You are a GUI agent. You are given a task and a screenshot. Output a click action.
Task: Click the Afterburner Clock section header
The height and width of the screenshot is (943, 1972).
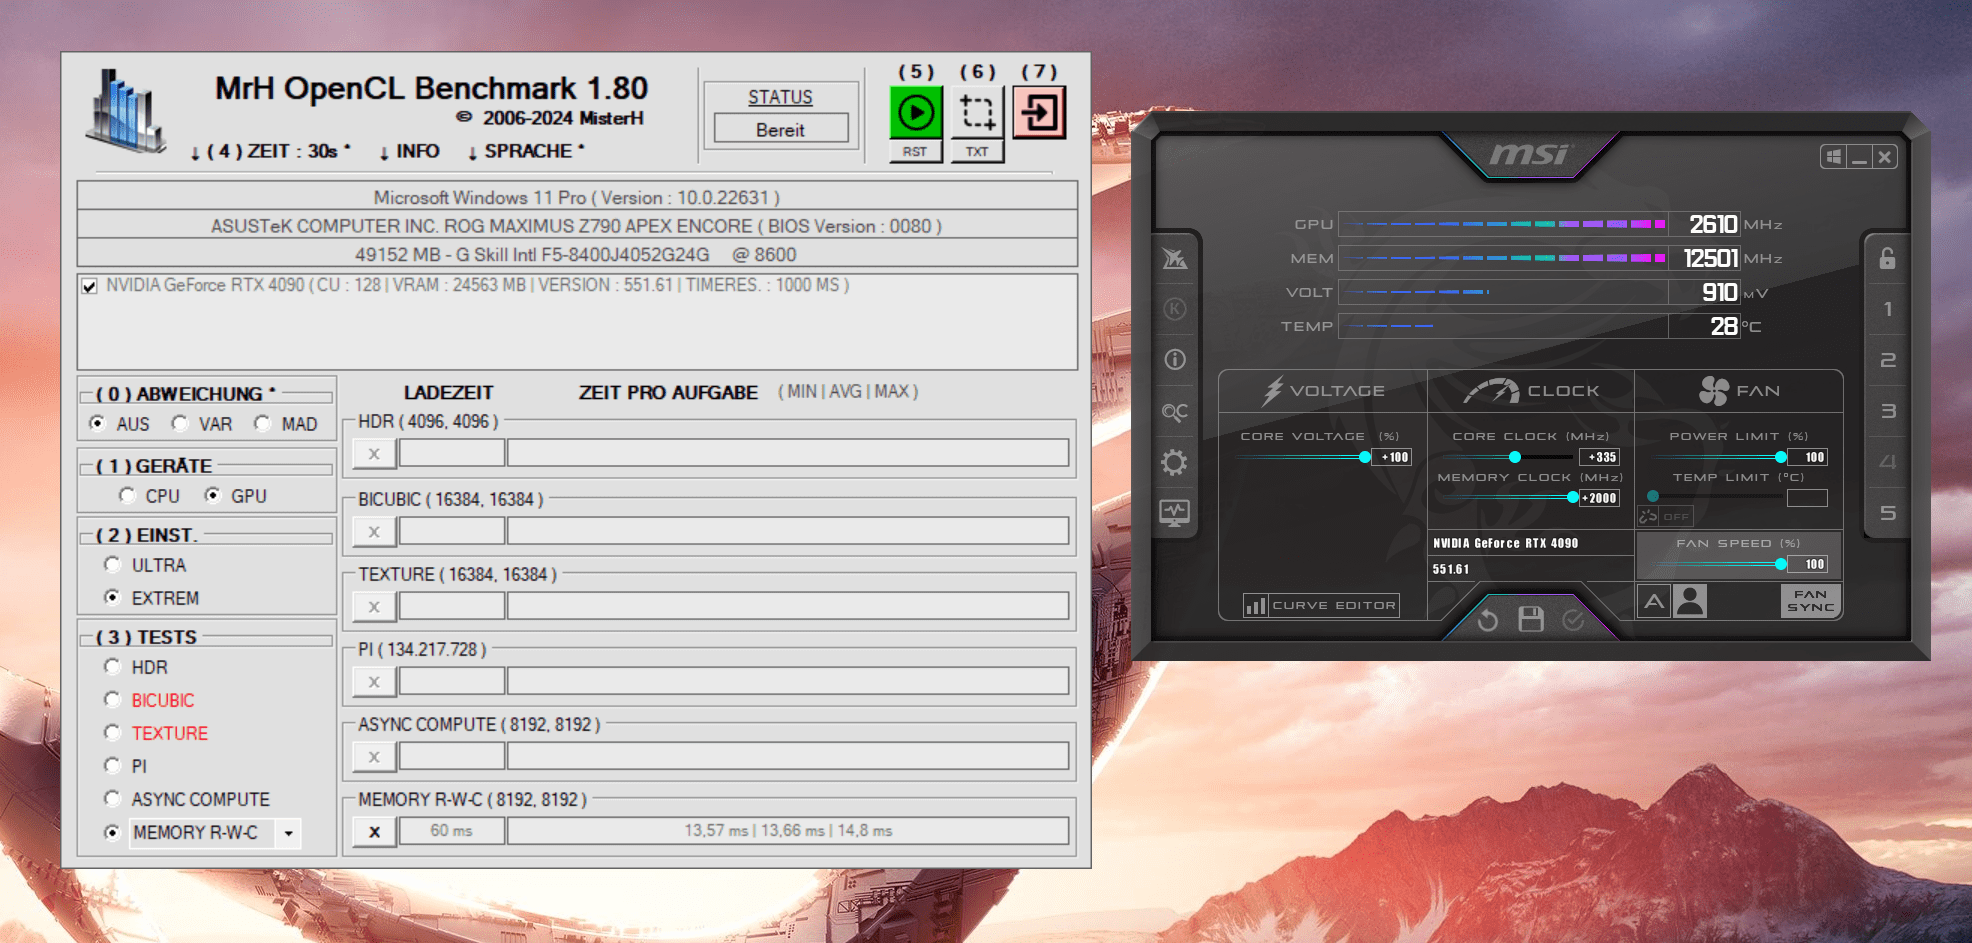(1531, 391)
